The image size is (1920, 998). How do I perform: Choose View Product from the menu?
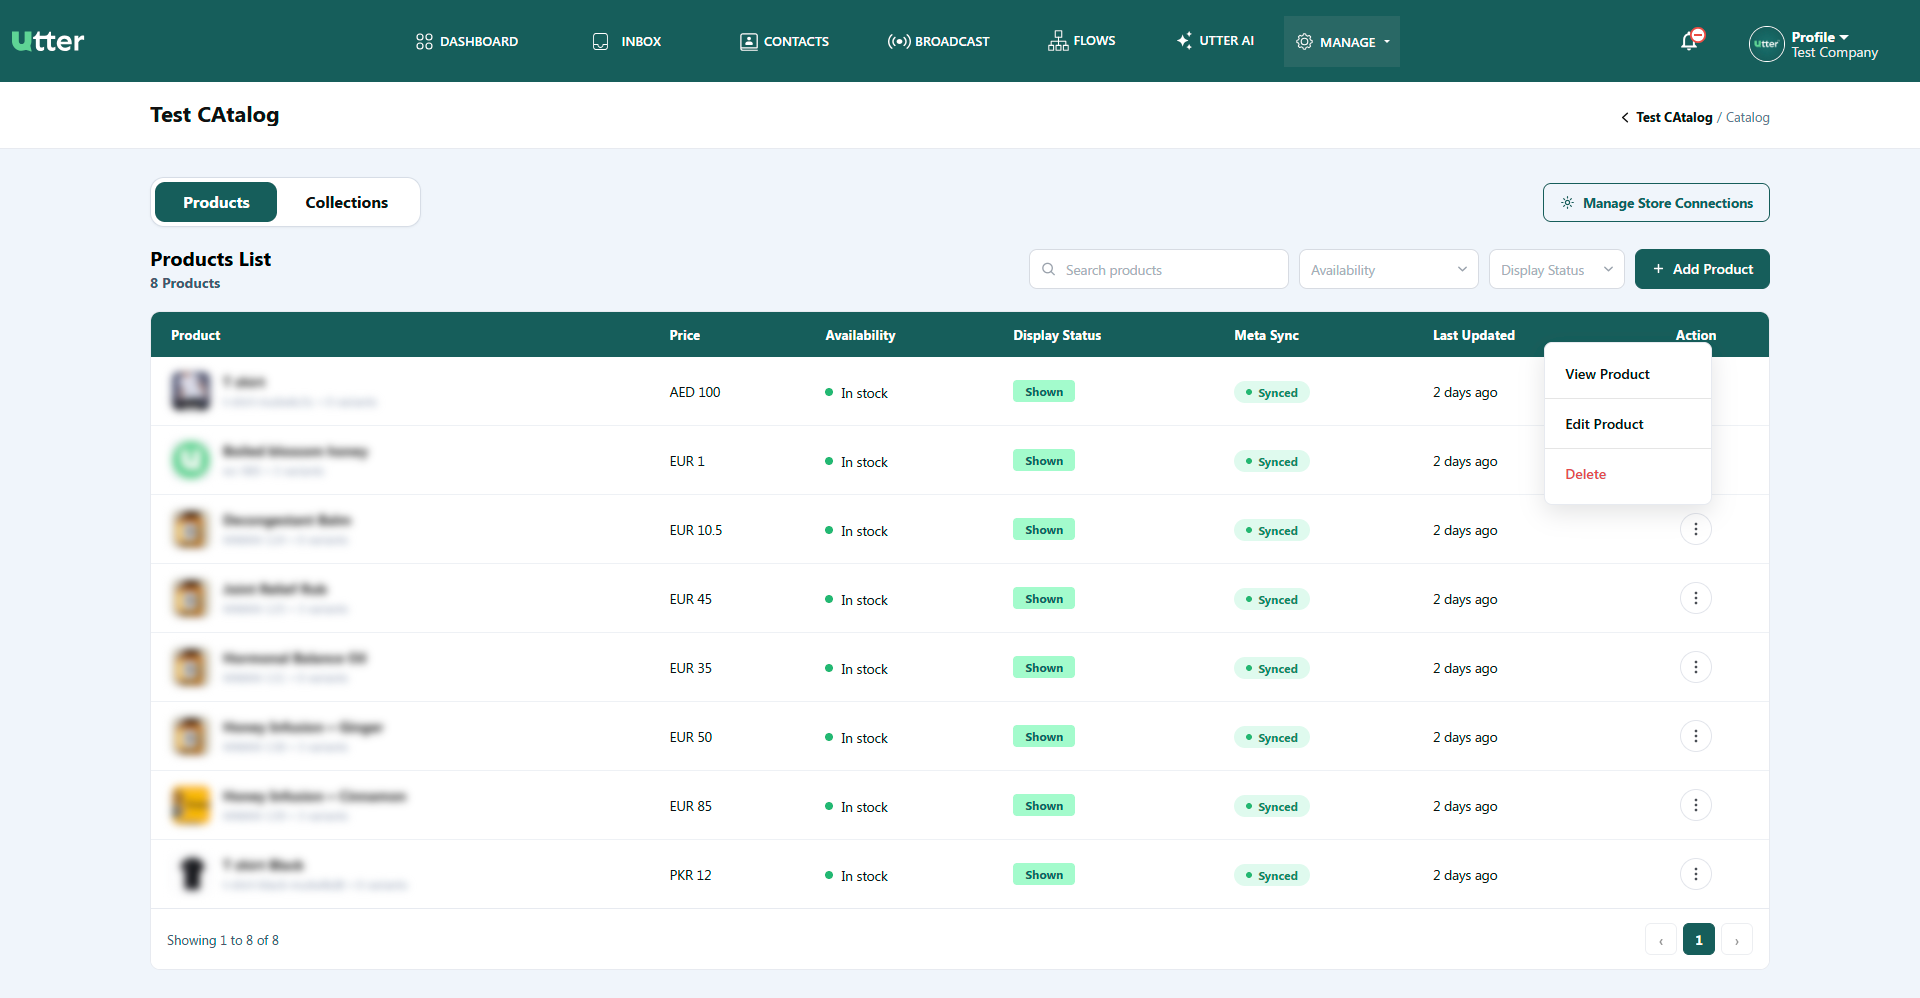click(1627, 374)
